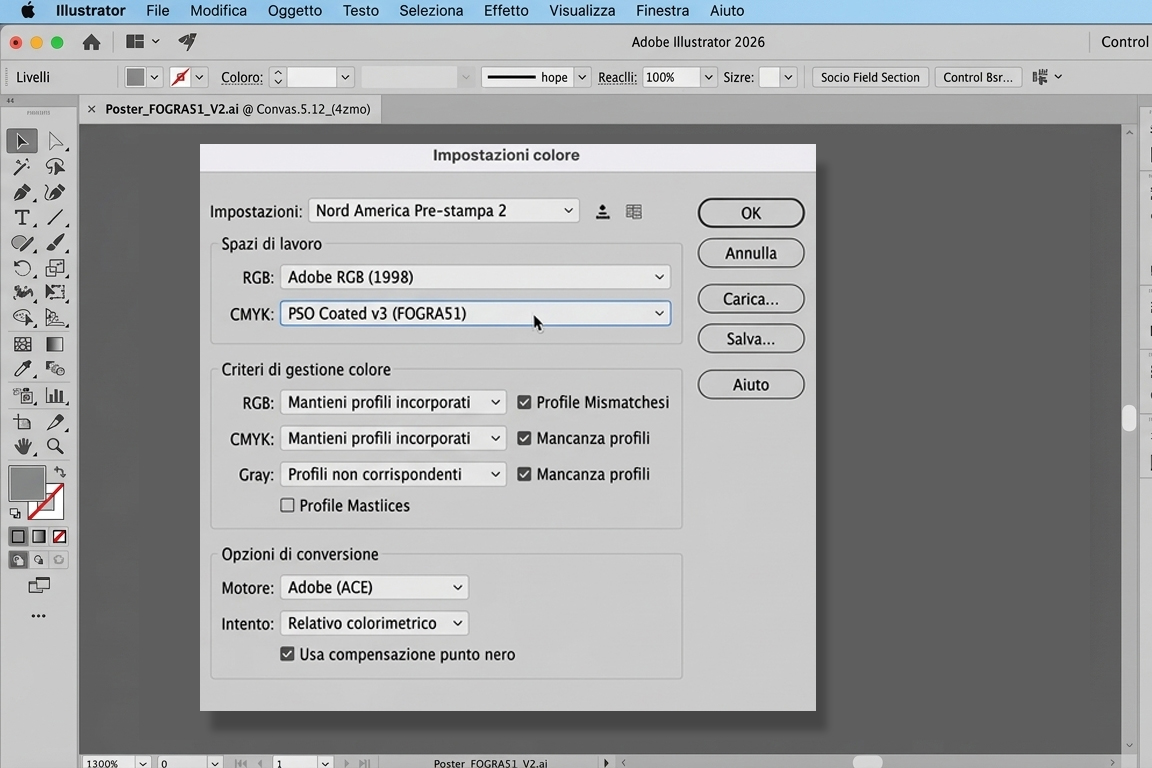The width and height of the screenshot is (1152, 768).
Task: Select the Scale tool
Action: pos(55,268)
